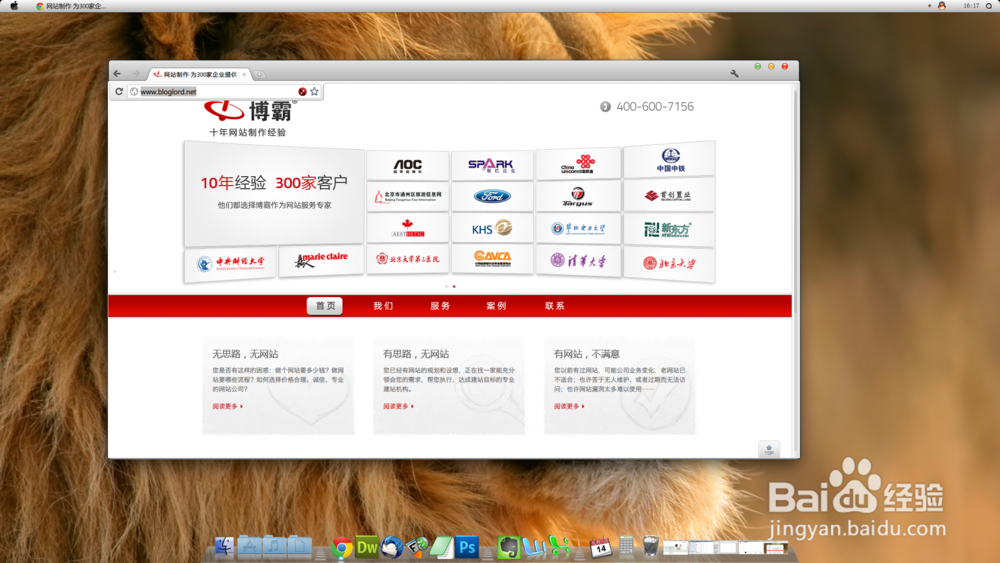
Task: Click the user icon in menu bar
Action: [x=941, y=6]
